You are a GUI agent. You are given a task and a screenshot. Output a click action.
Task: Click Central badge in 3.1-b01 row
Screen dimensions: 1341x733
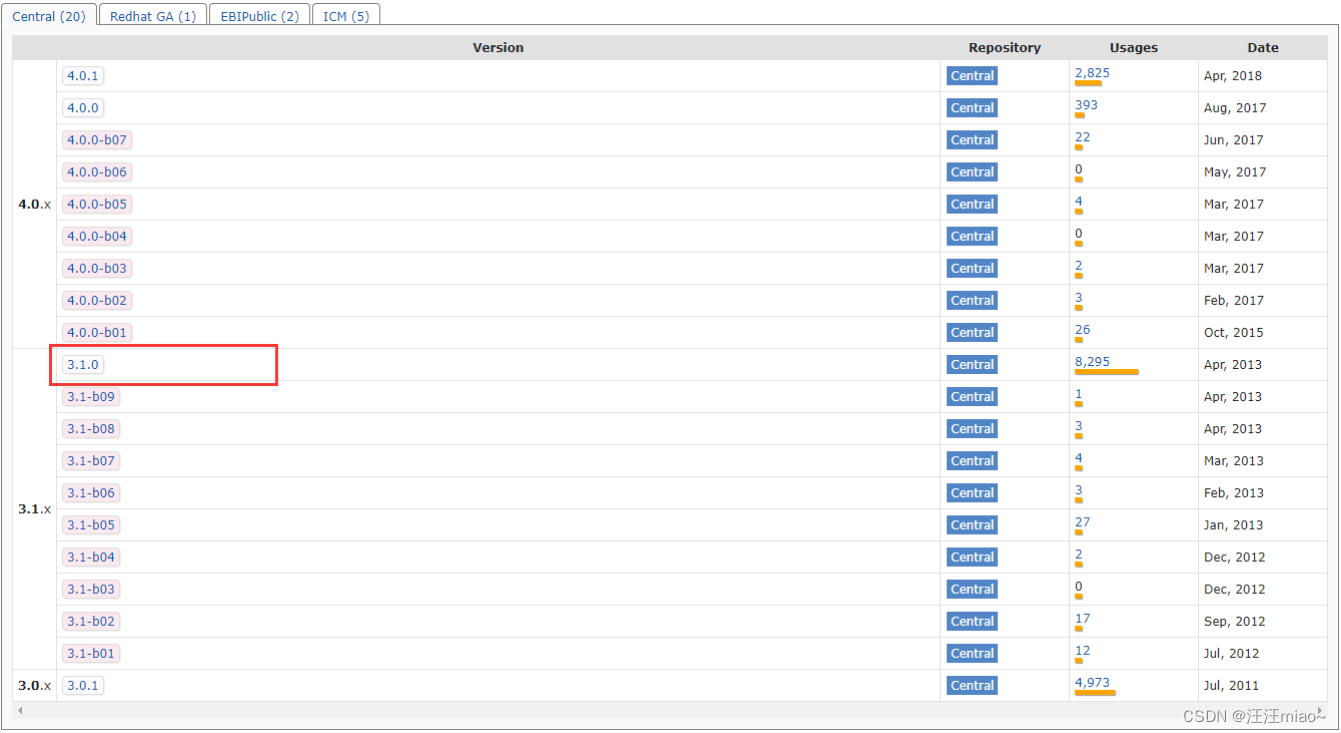point(972,653)
